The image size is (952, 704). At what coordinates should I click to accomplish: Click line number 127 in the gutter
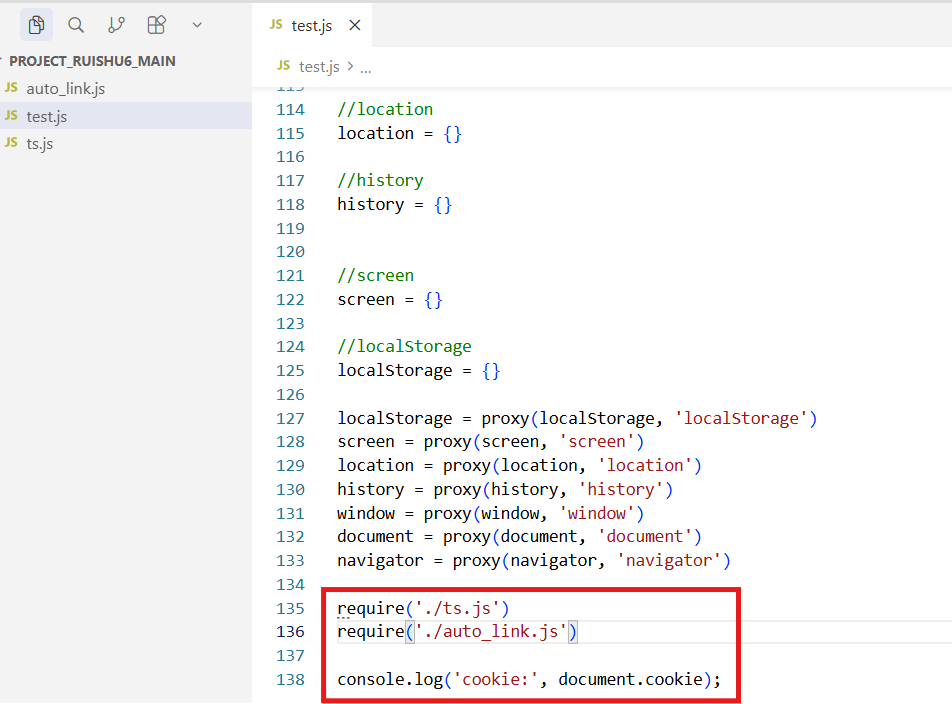290,418
